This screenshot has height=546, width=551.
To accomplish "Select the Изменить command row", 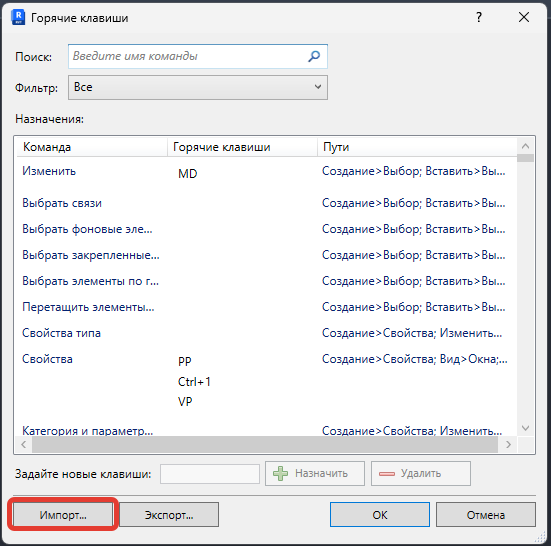I will tap(266, 173).
